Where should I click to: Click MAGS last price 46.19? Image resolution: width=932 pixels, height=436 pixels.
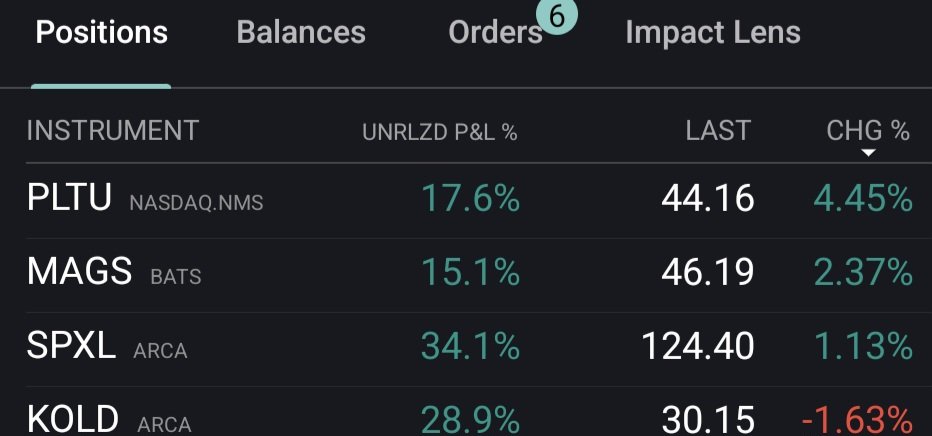[707, 272]
